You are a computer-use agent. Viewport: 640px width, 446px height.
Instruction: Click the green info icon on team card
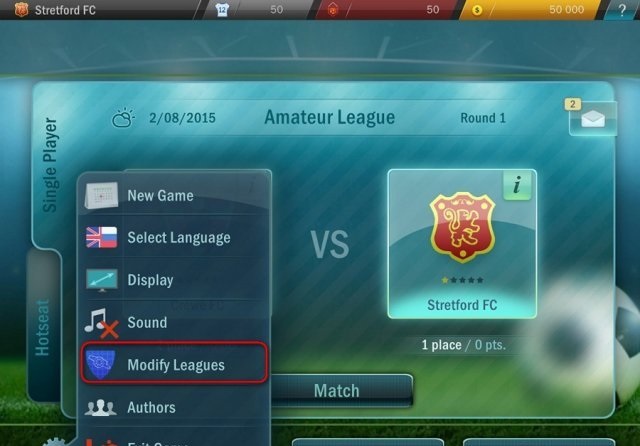point(517,185)
